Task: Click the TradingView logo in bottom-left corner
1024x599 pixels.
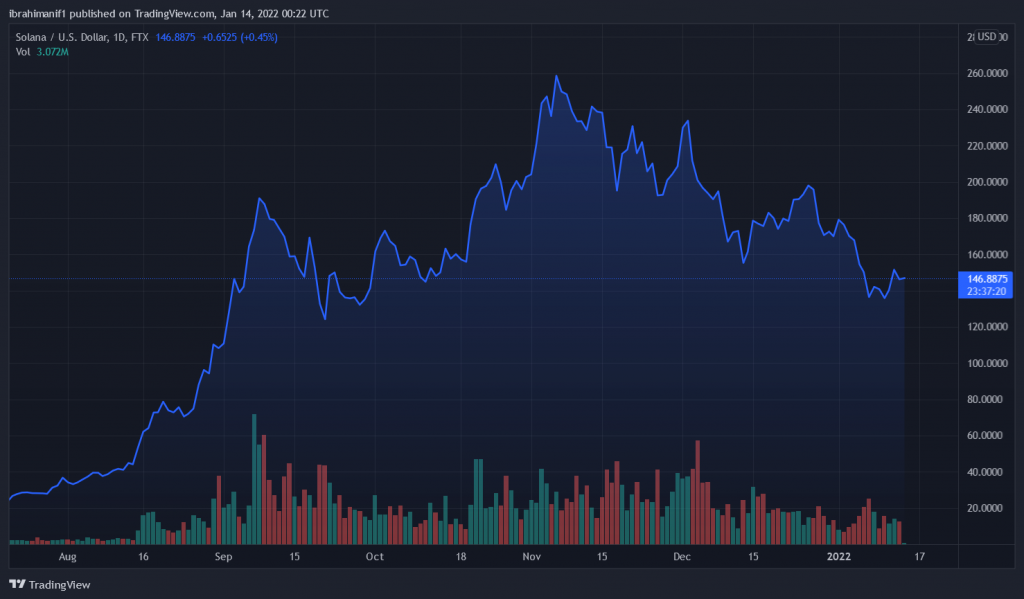Action: pos(49,584)
